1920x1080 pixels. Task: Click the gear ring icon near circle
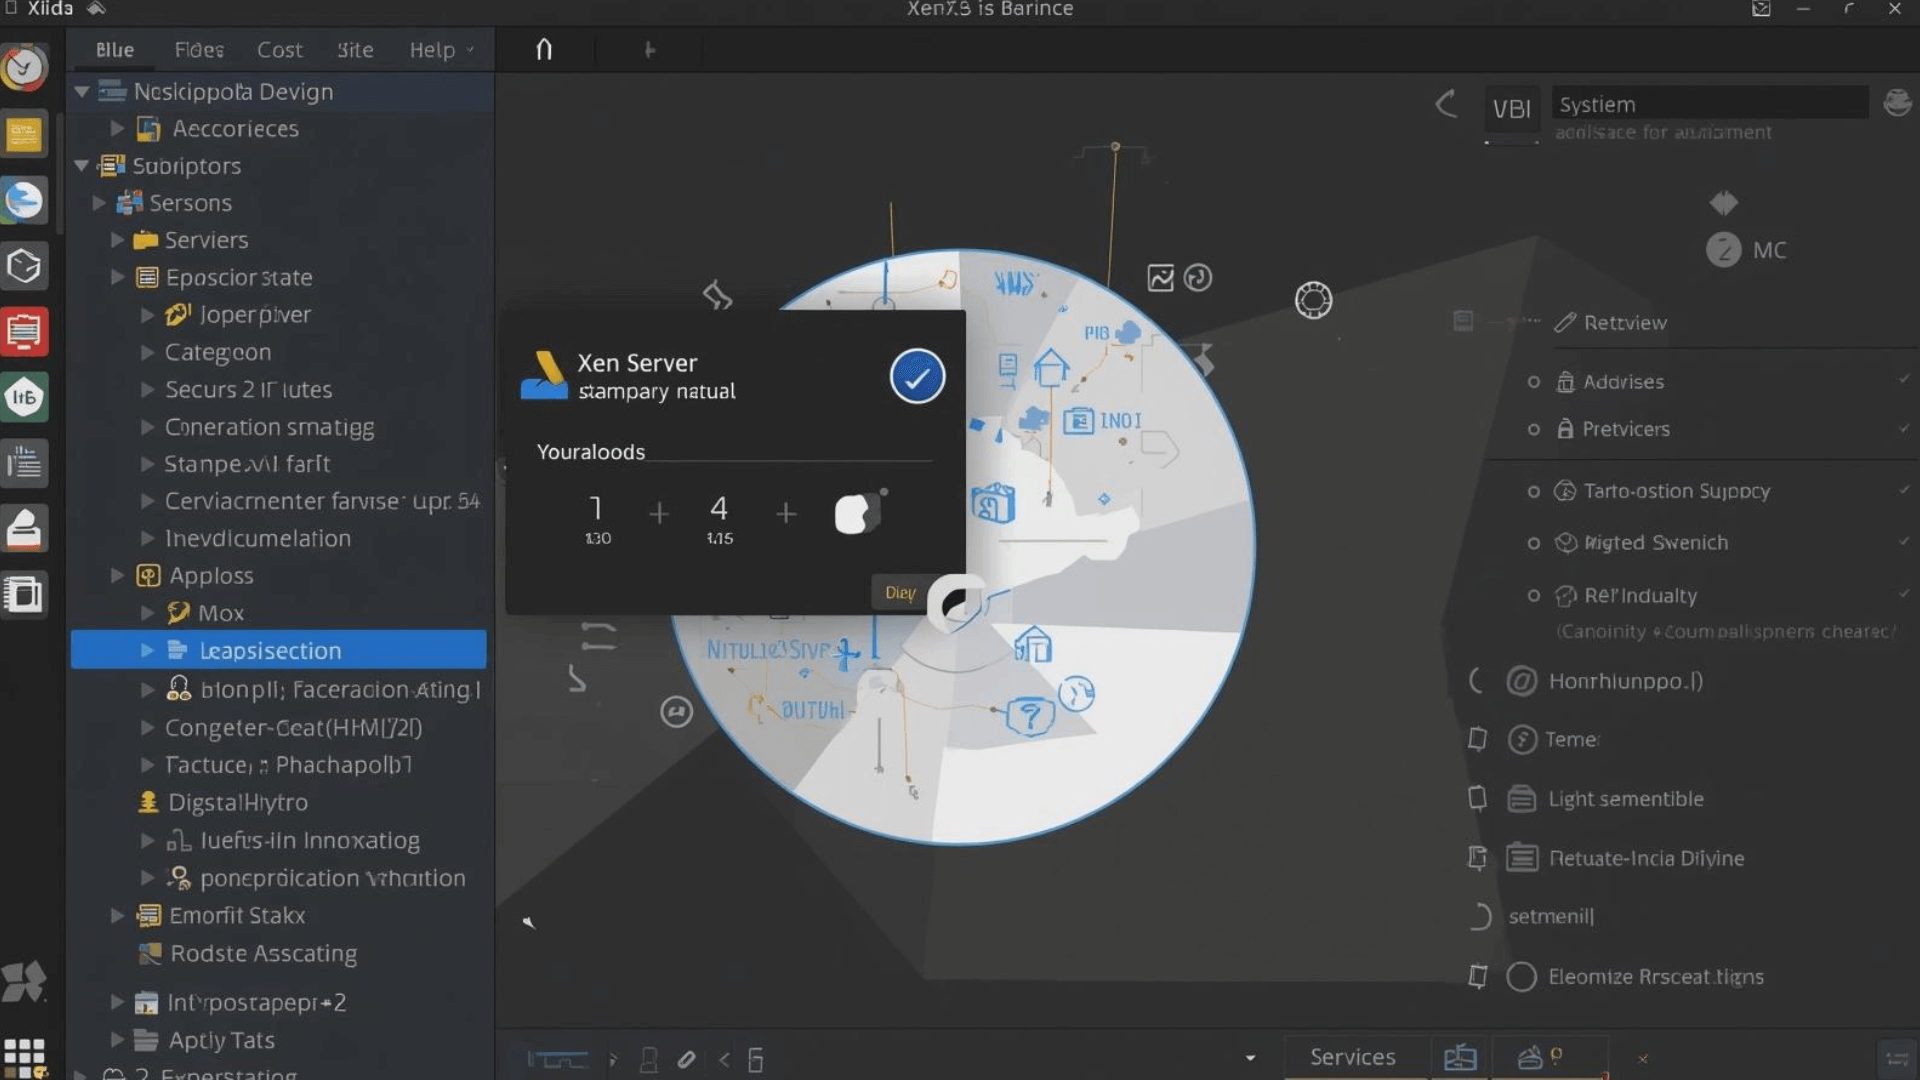pyautogui.click(x=1313, y=300)
